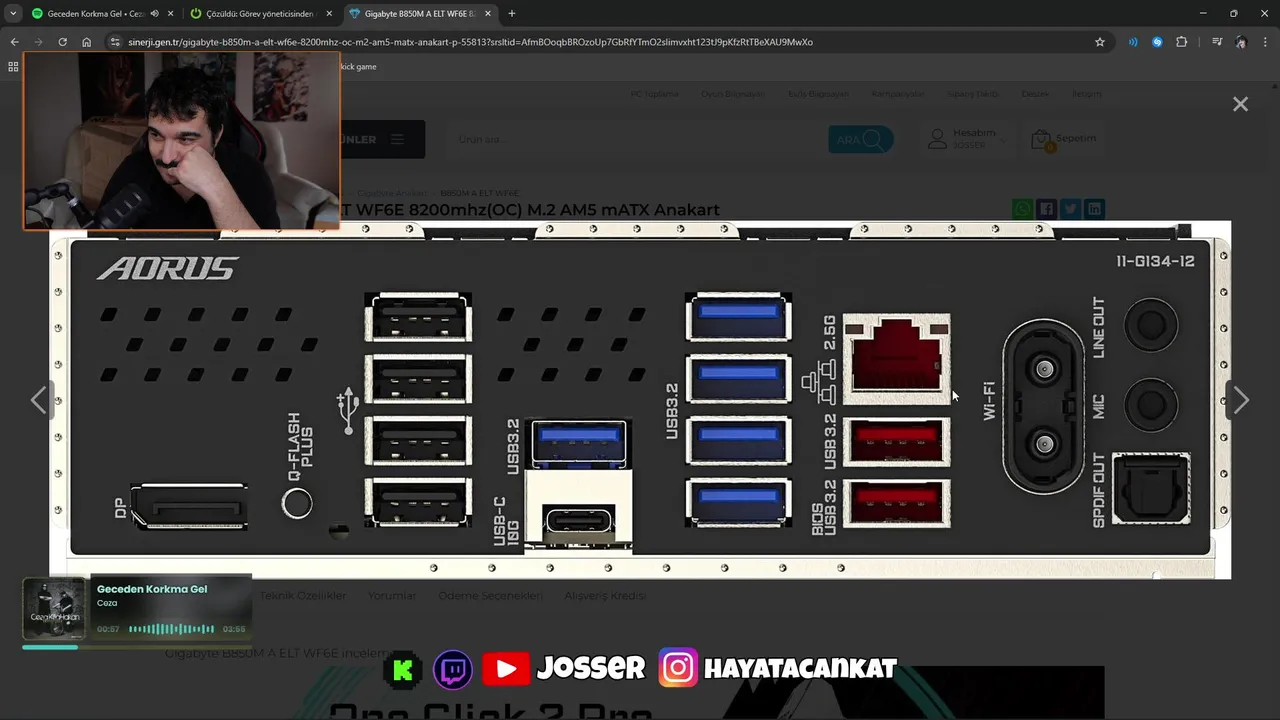Open the Teknik Özellikler tab
The image size is (1280, 720).
click(303, 595)
